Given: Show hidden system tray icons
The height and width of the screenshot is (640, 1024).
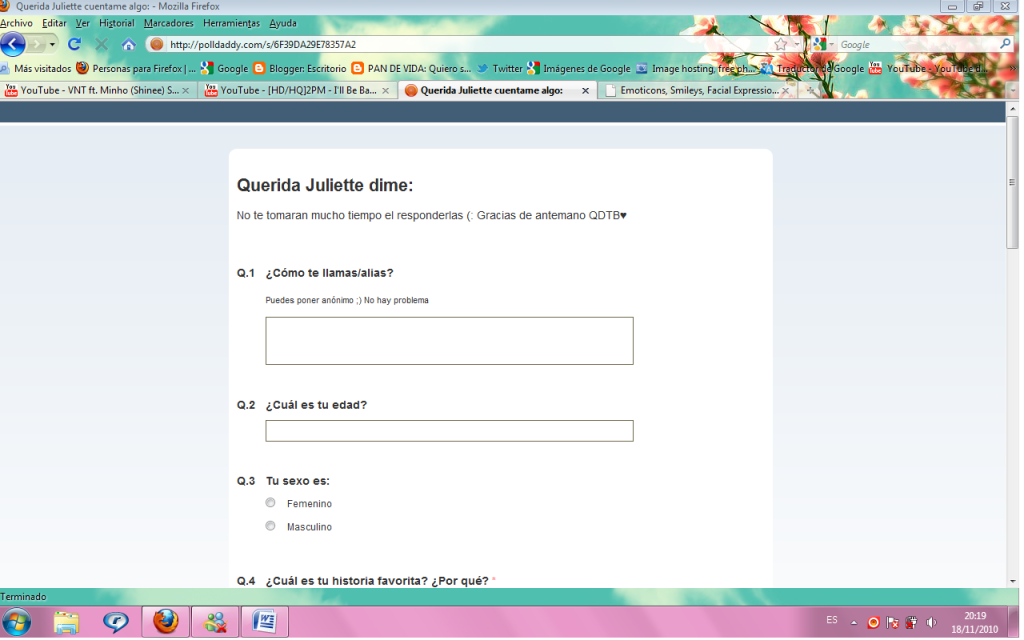Looking at the screenshot, I should pos(854,622).
